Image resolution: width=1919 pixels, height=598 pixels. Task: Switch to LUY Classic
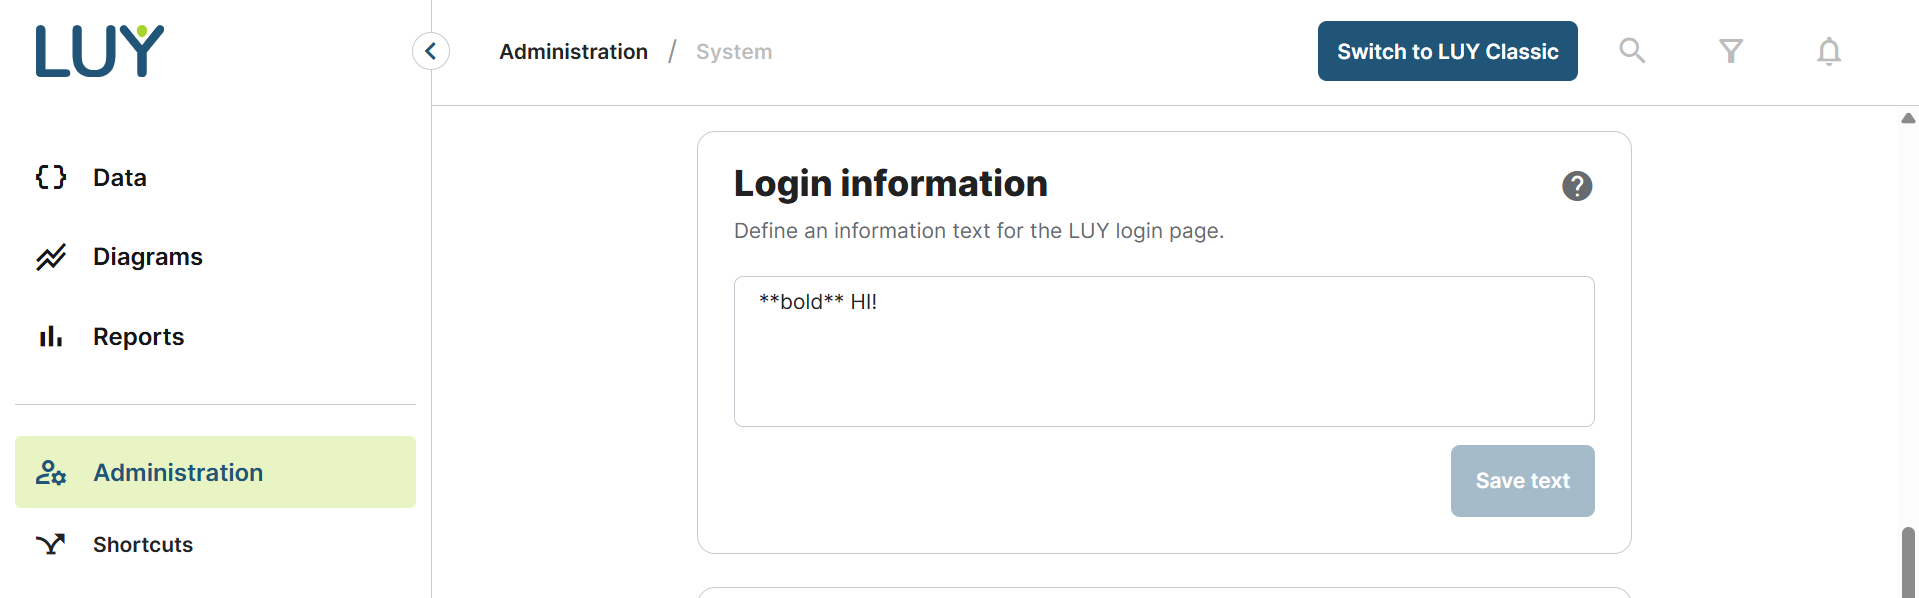click(x=1447, y=51)
